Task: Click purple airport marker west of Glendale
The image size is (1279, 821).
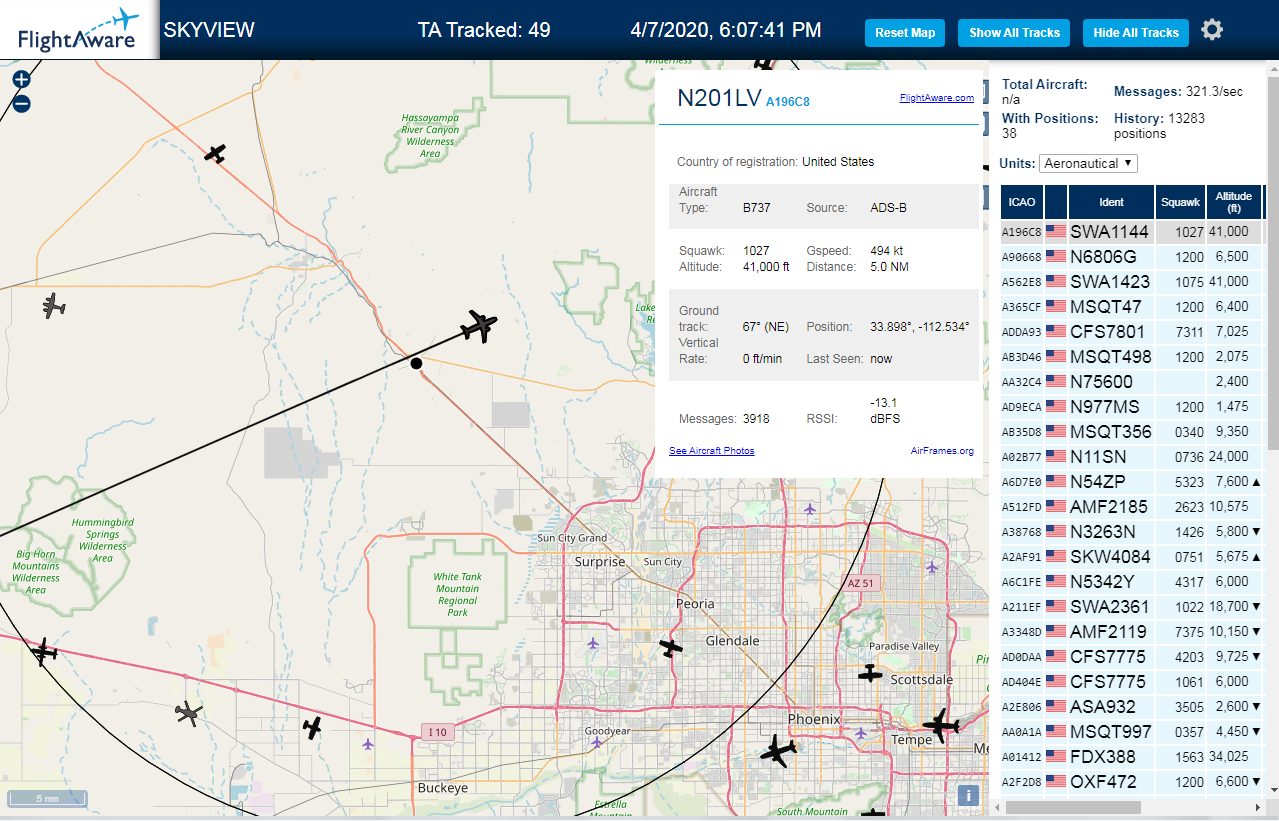Action: click(594, 642)
